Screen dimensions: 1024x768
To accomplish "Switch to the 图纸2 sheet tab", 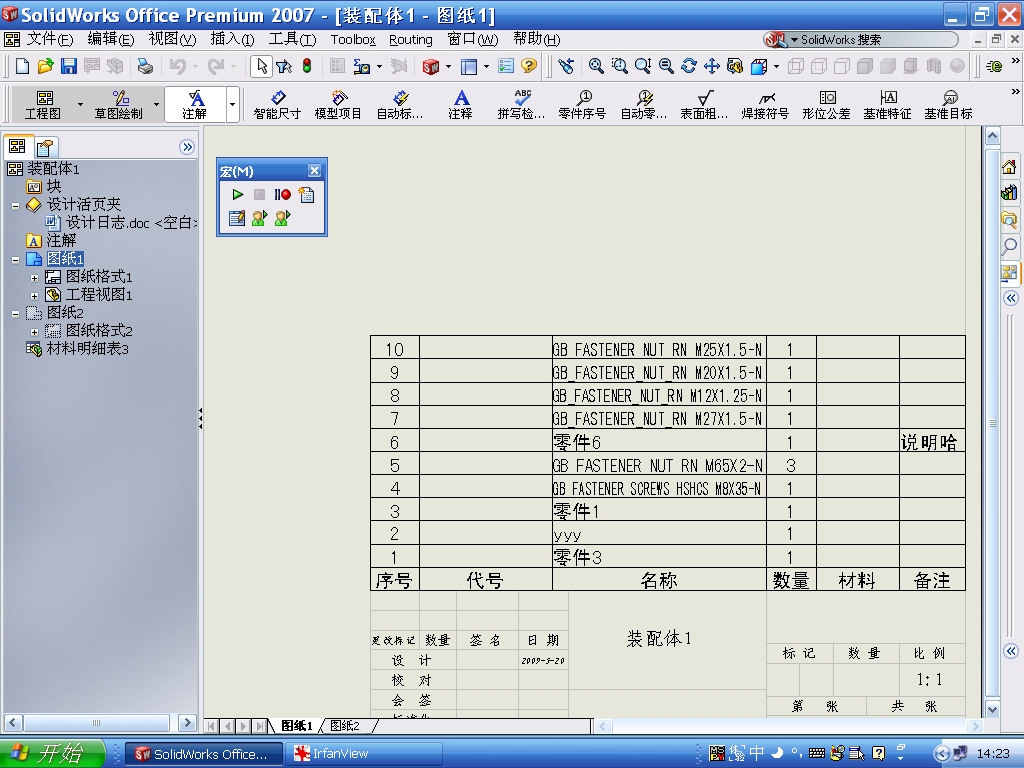I will (x=345, y=726).
